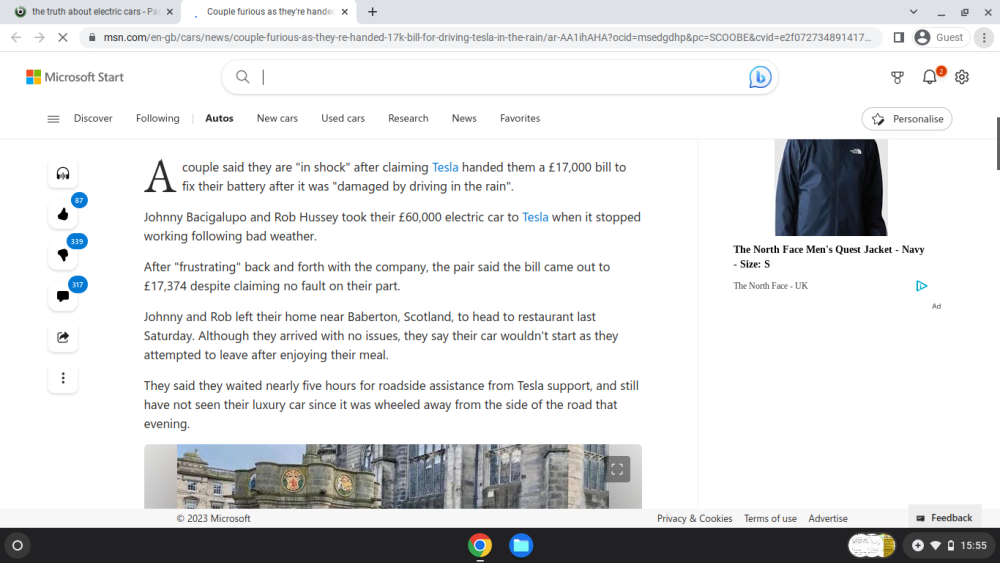Go to New cars
Screen dimensions: 1000x563
click(x=277, y=119)
